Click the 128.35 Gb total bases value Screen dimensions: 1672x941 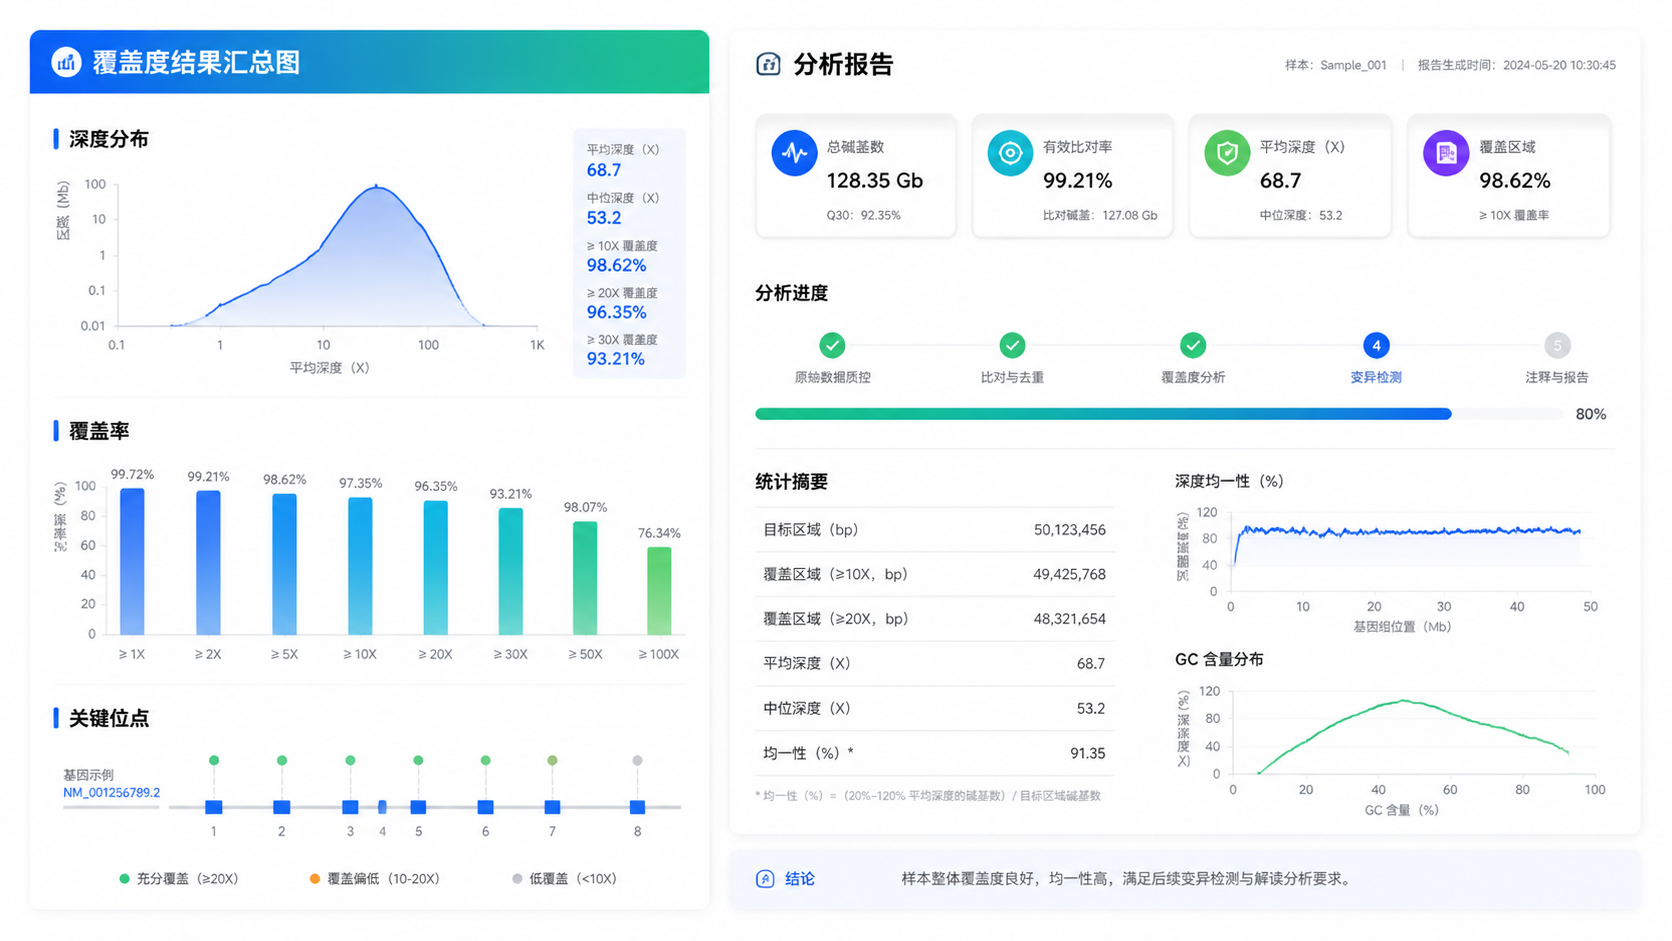[874, 181]
